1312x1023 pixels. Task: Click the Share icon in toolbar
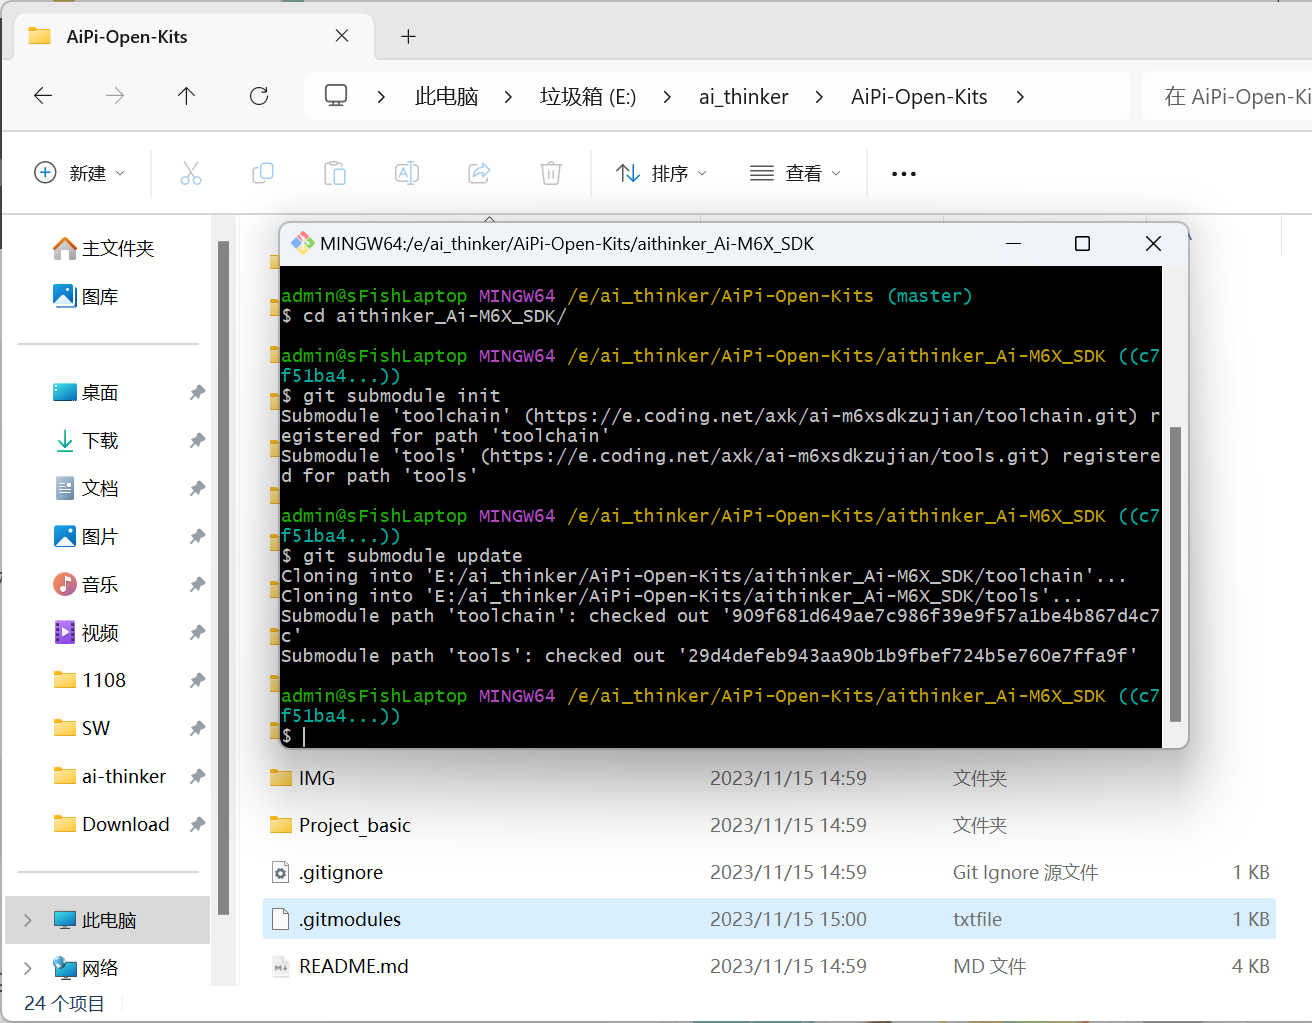[479, 173]
